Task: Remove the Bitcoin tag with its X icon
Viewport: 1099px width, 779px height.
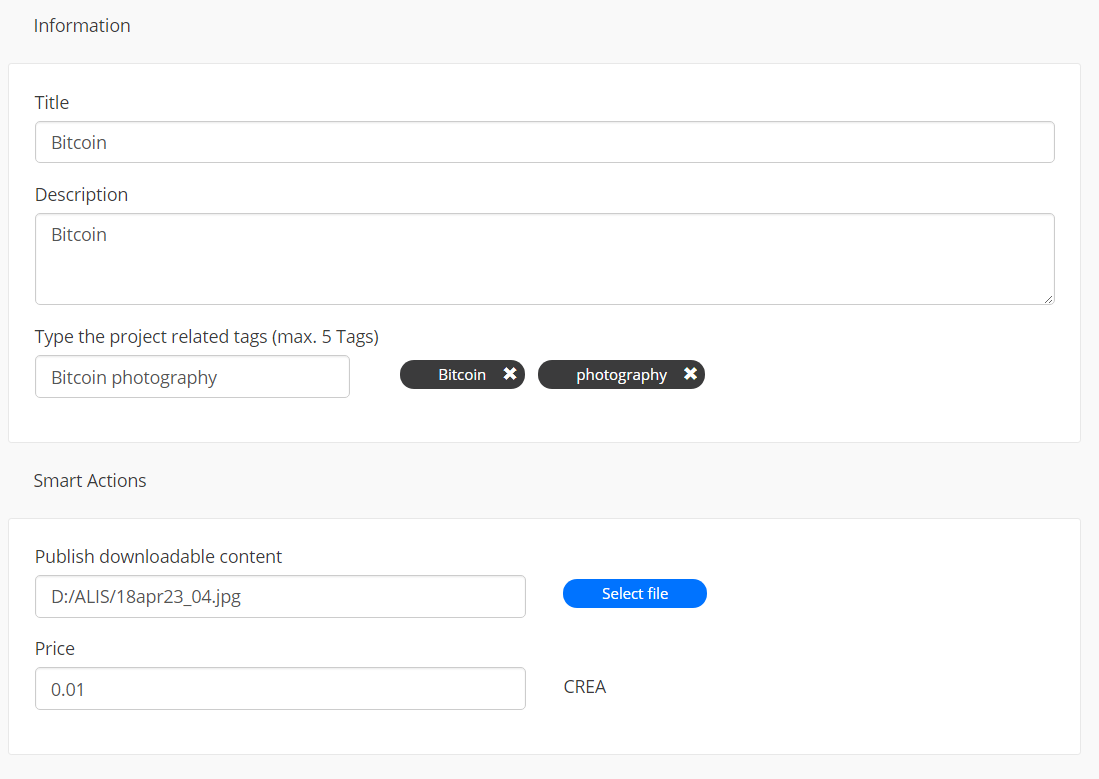Action: 510,374
